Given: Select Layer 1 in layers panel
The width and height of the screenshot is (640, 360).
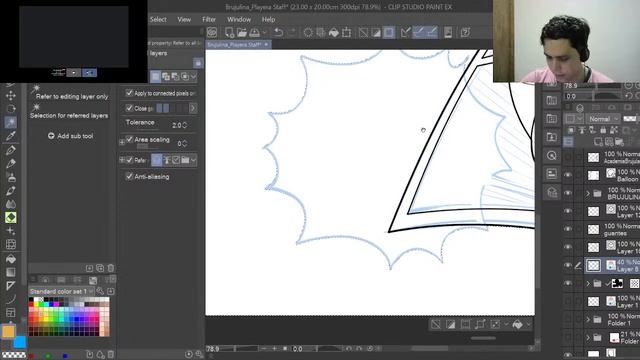Looking at the screenshot, I should [x=612, y=302].
